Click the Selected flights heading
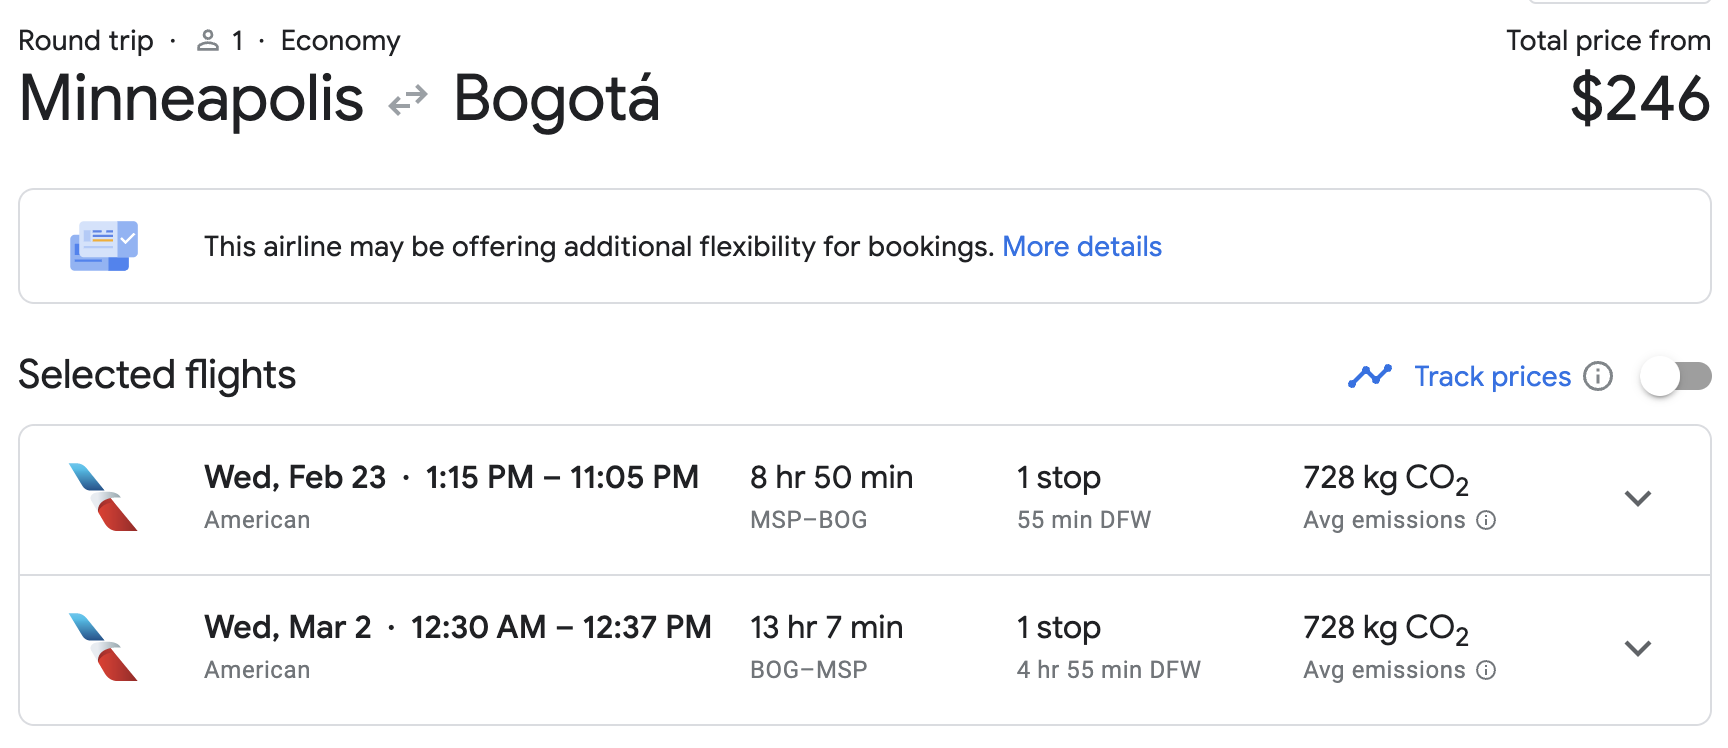Viewport: 1728px width, 748px height. [157, 374]
